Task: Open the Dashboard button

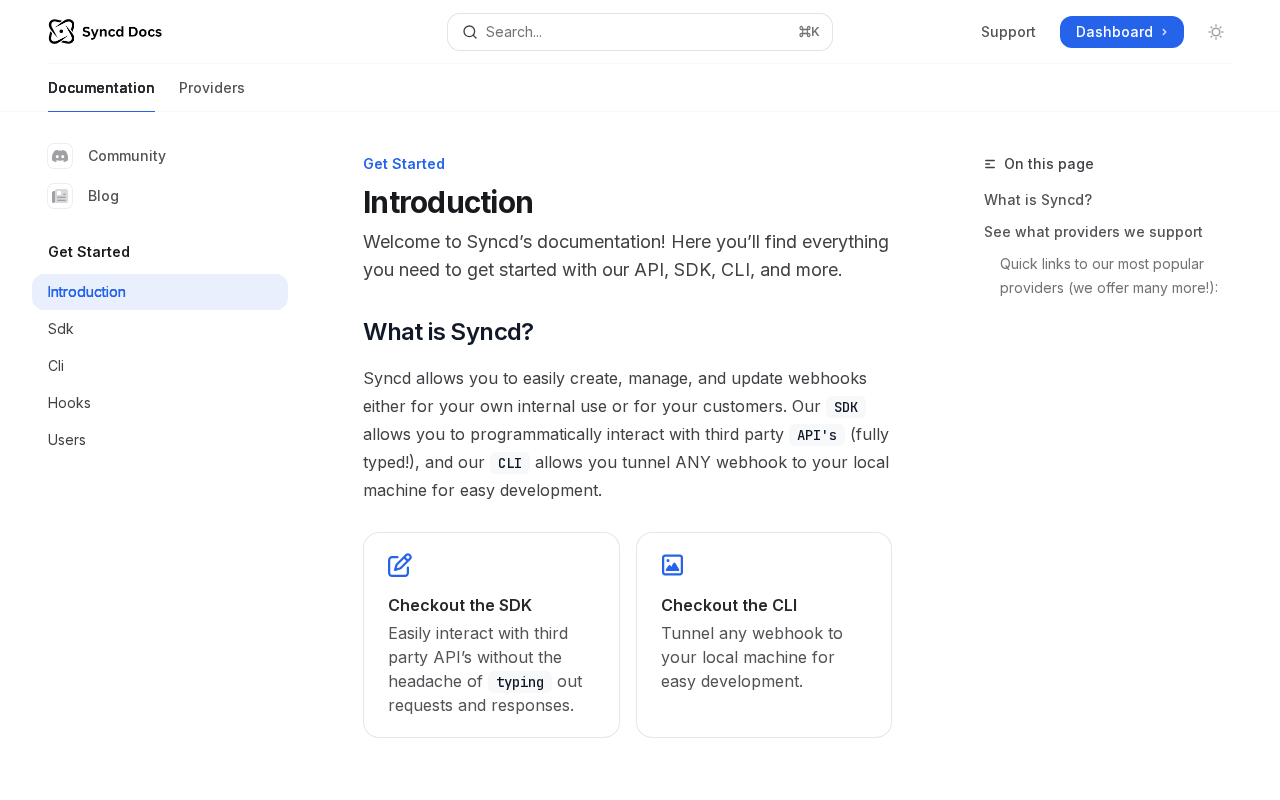Action: 1113,32
